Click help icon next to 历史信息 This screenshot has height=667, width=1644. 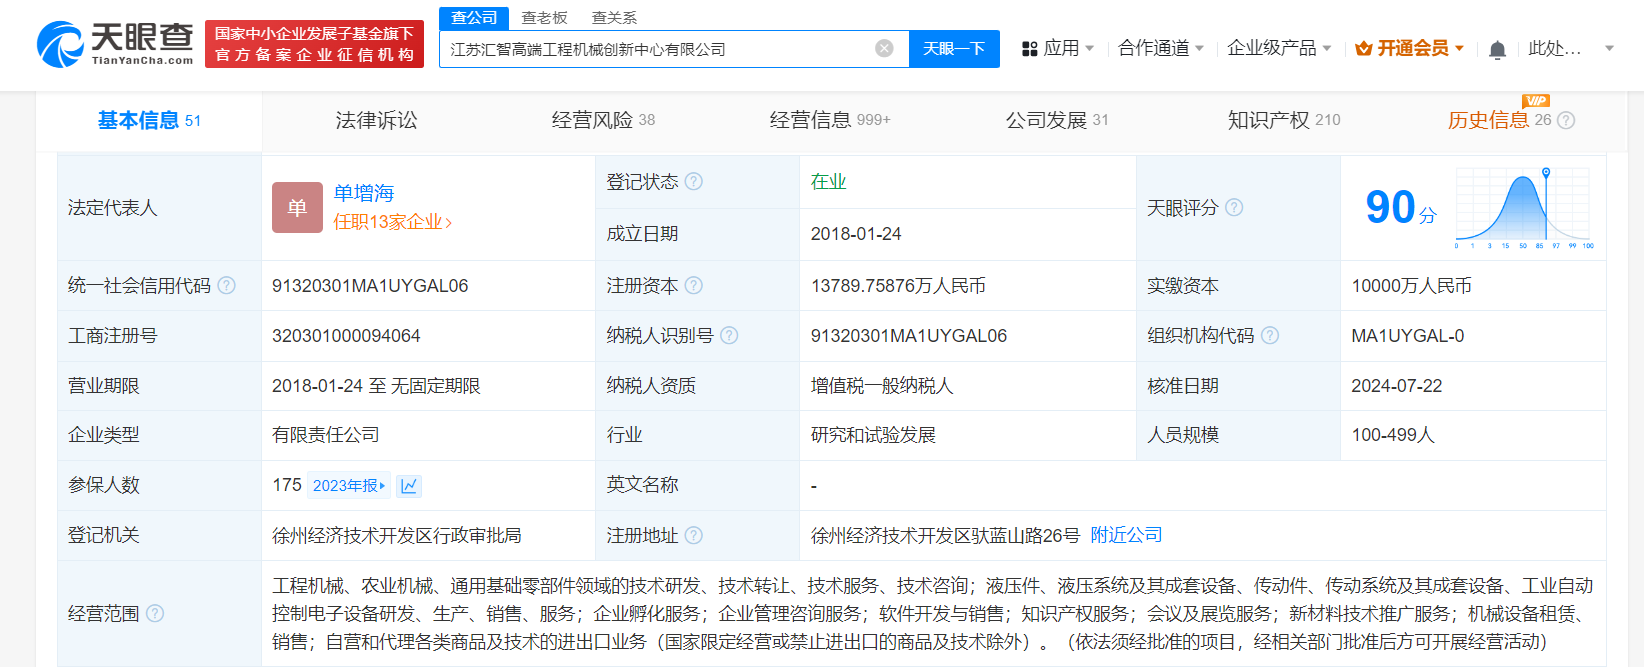1566,121
